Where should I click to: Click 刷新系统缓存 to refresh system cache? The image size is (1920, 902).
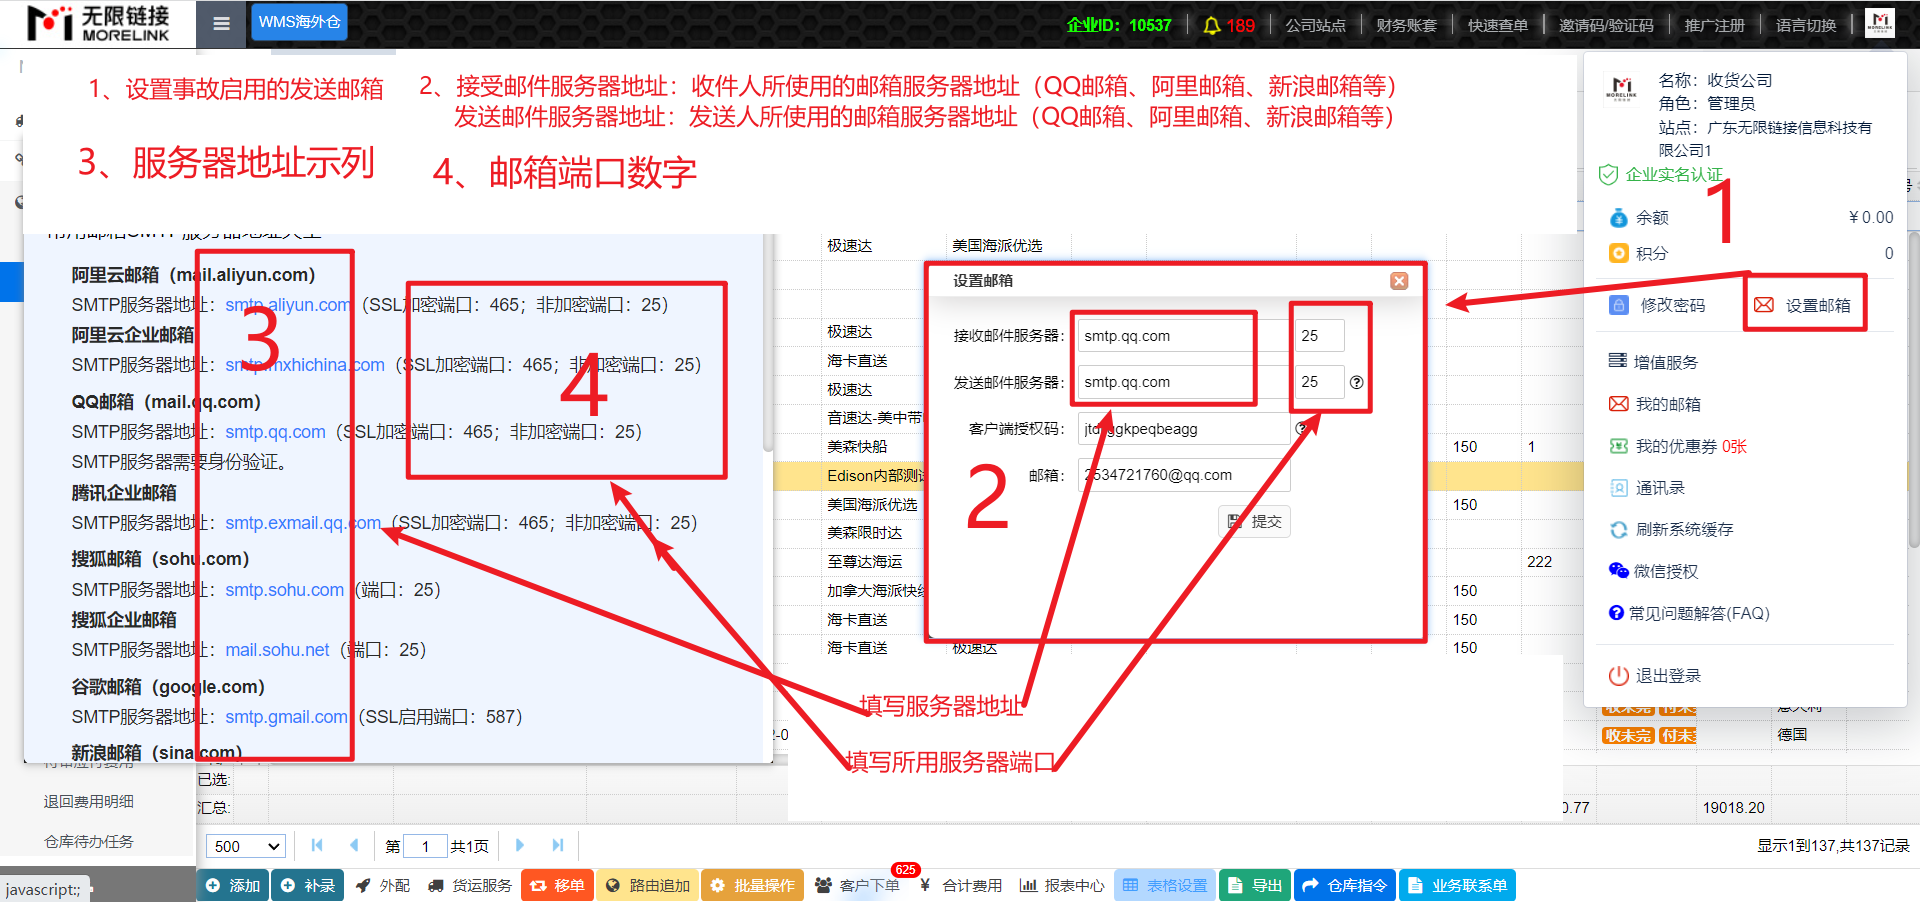click(1671, 529)
